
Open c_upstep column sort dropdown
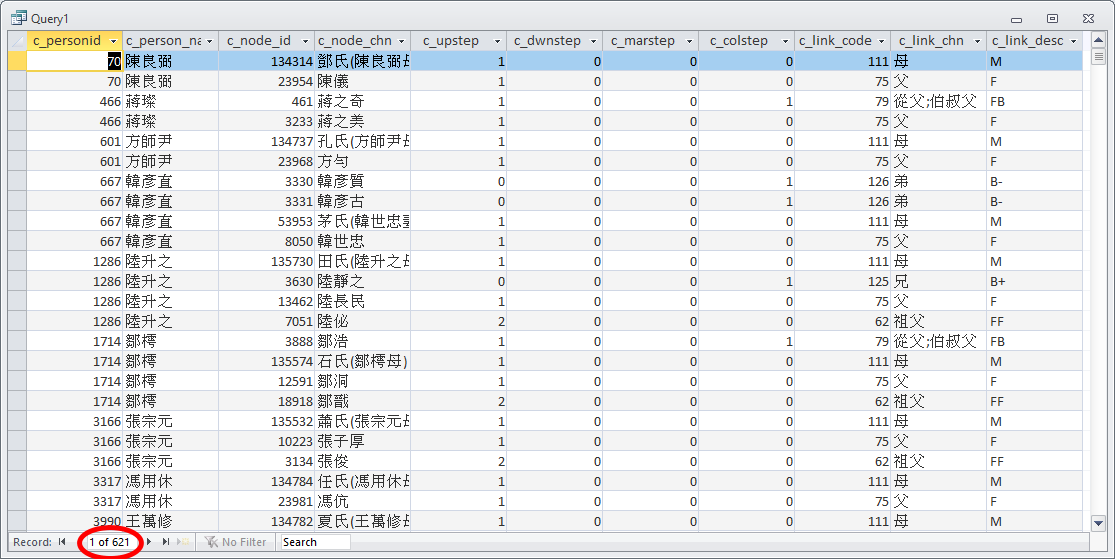point(498,41)
